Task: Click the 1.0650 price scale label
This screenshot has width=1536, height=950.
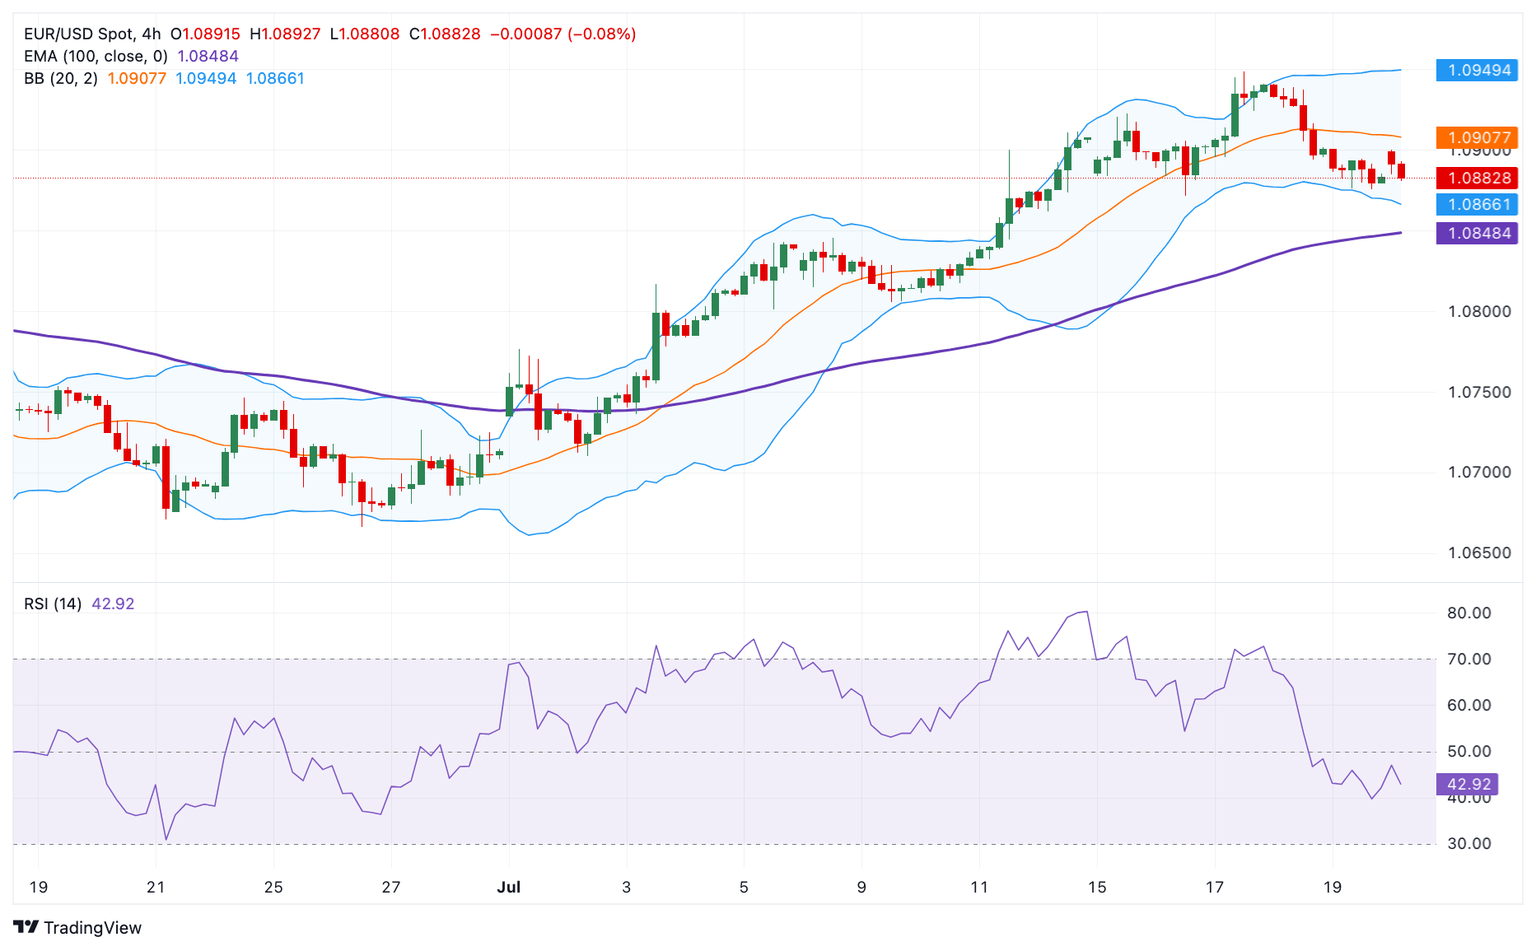Action: coord(1479,553)
